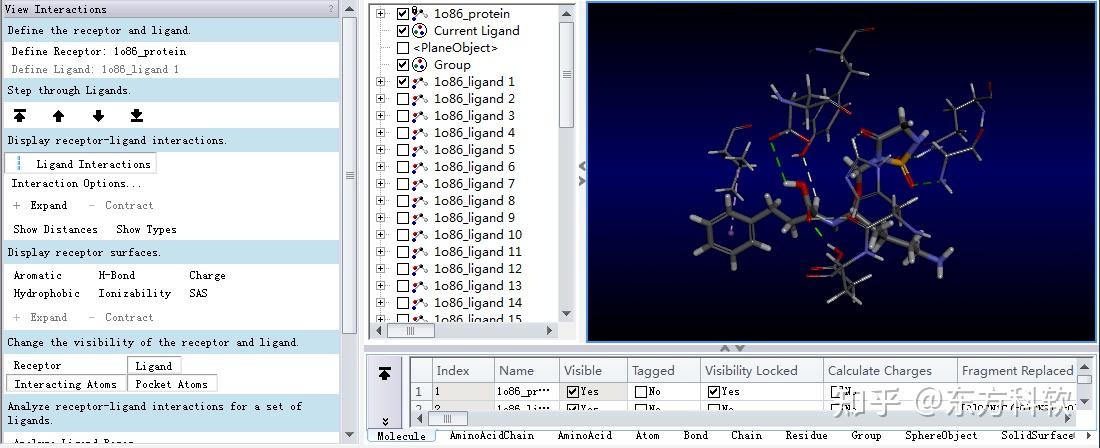Check the 1o86_ligand 7 checkbox

pos(403,184)
